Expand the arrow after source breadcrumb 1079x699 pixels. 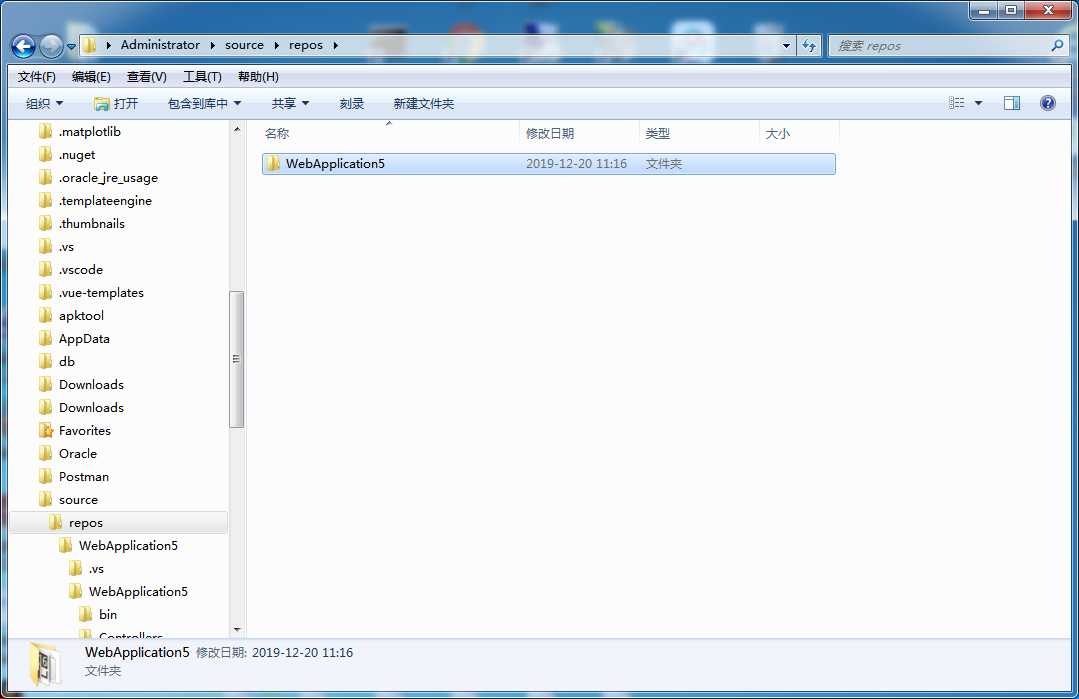[x=277, y=45]
